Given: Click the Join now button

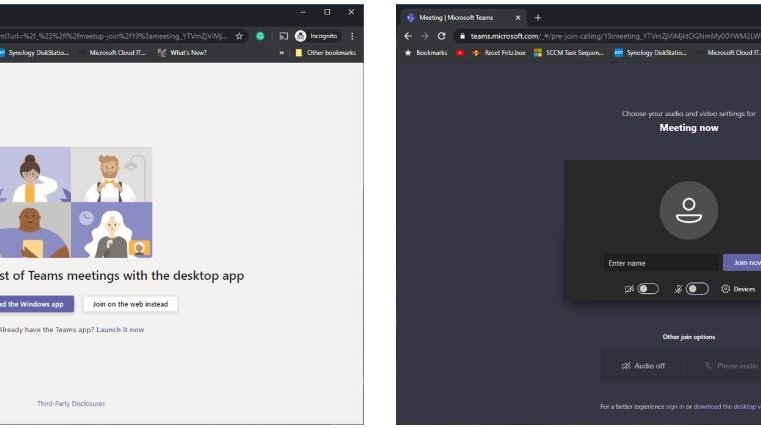Looking at the screenshot, I should tap(742, 263).
